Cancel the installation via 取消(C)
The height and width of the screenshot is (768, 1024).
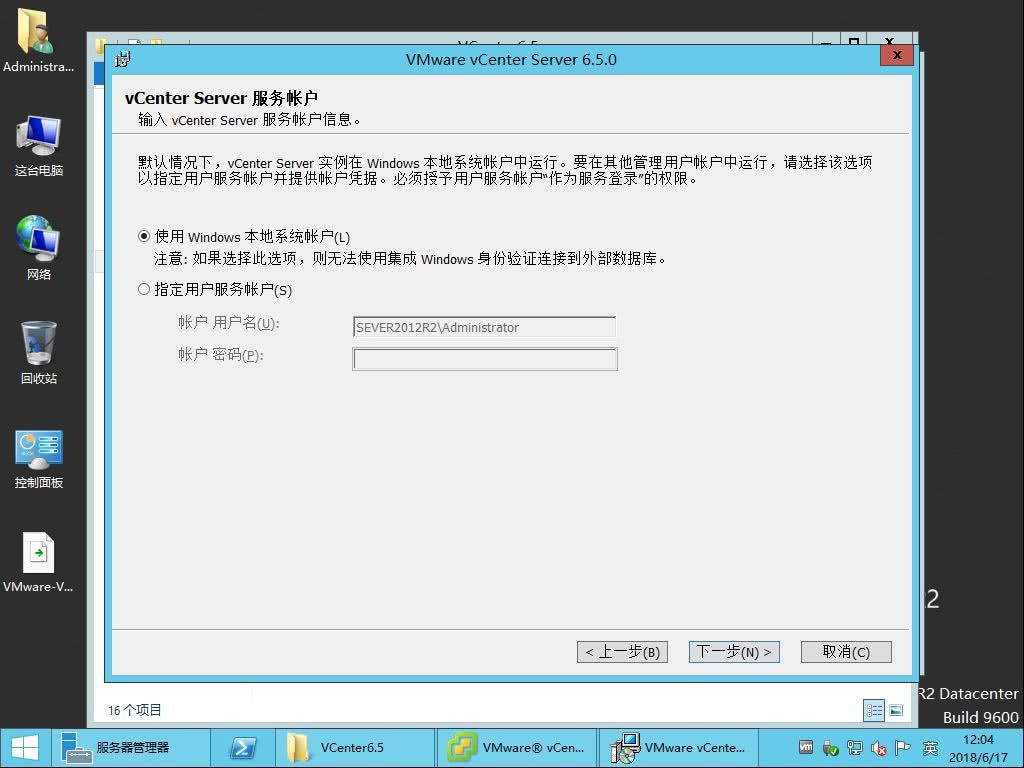tap(845, 651)
